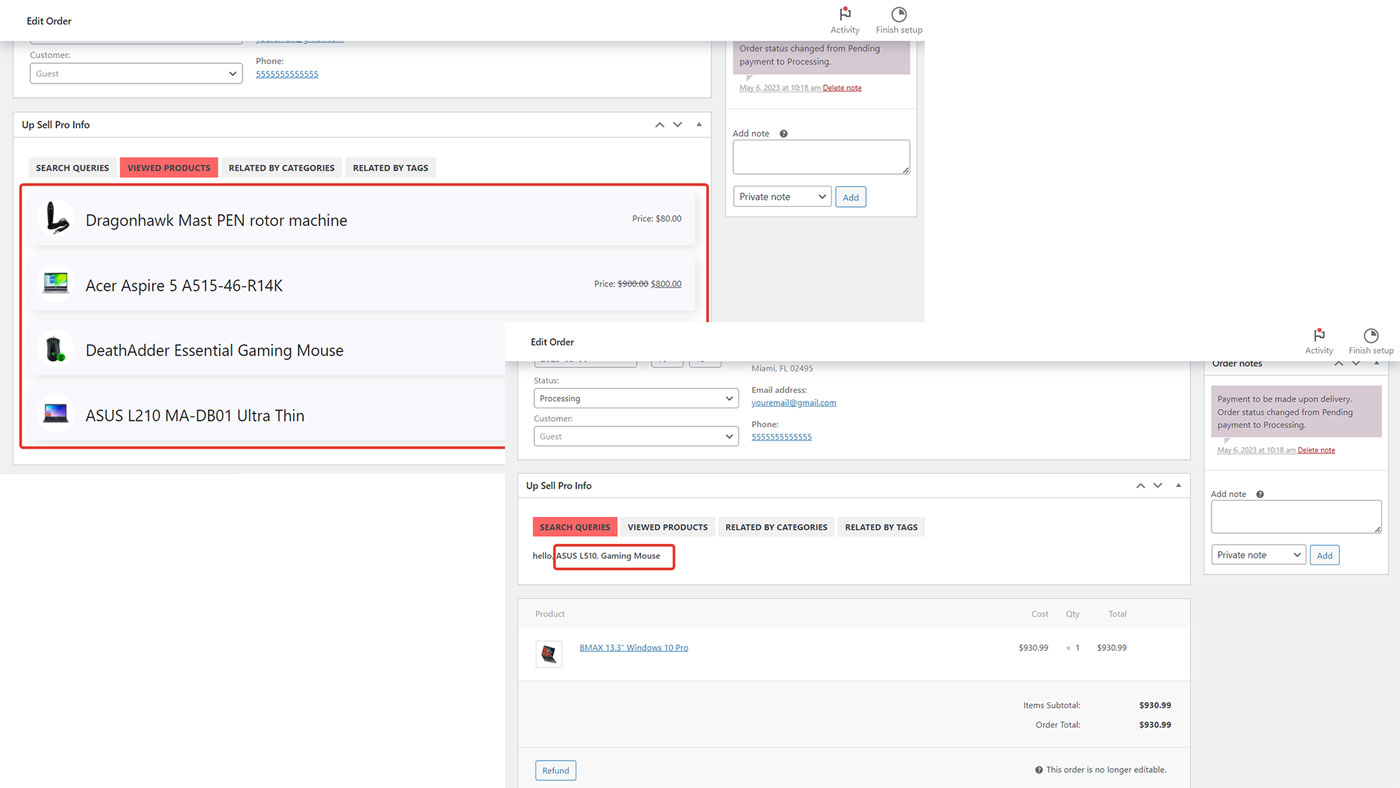
Task: Open Viewed Products tab next to highlighted Search Queries
Action: pos(667,527)
